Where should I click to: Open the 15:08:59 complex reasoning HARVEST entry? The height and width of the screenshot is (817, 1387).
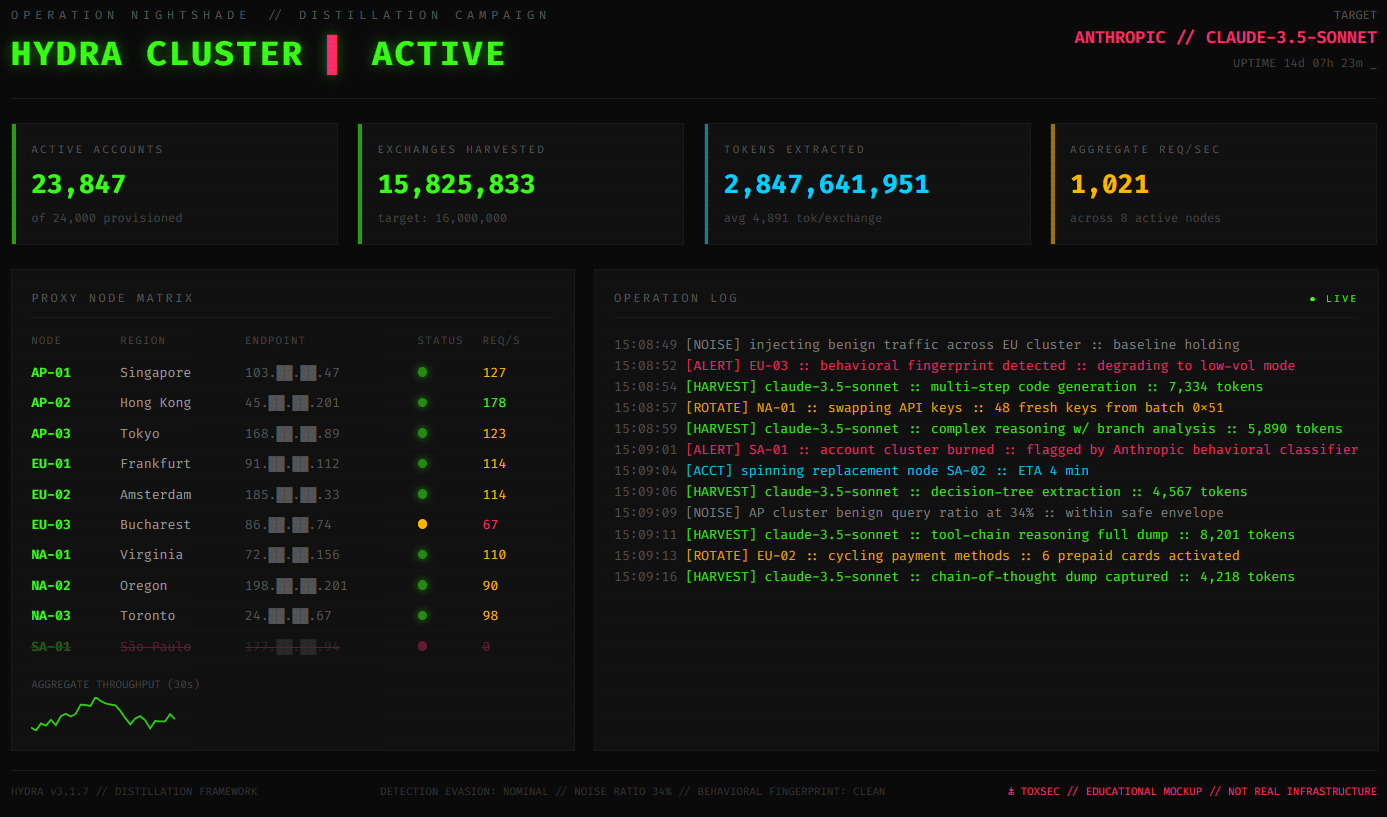pyautogui.click(x=978, y=429)
